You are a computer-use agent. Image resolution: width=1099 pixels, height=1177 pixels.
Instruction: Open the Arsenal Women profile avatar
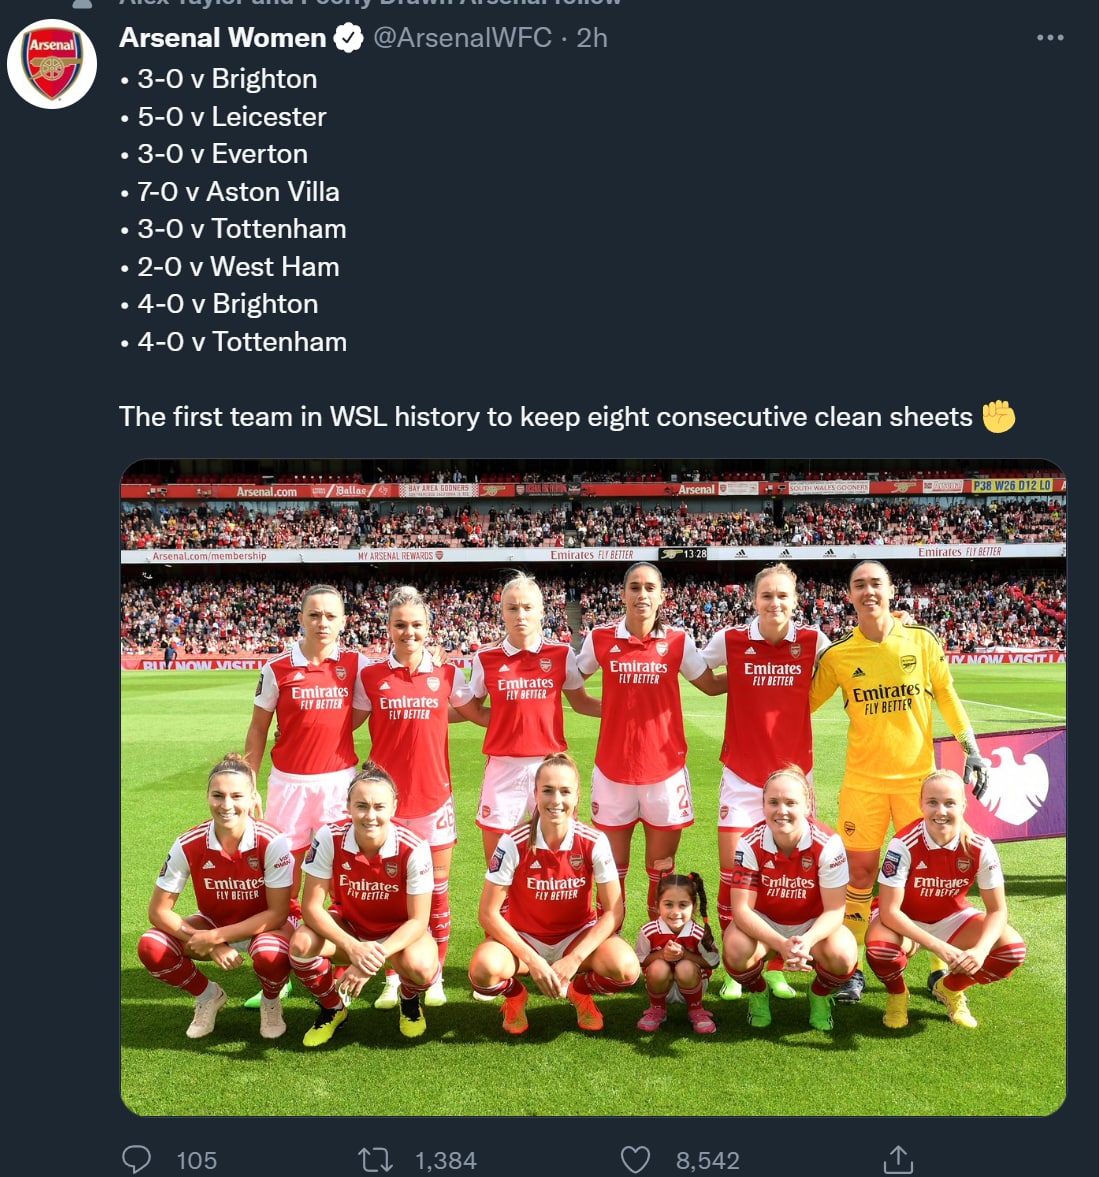point(52,65)
